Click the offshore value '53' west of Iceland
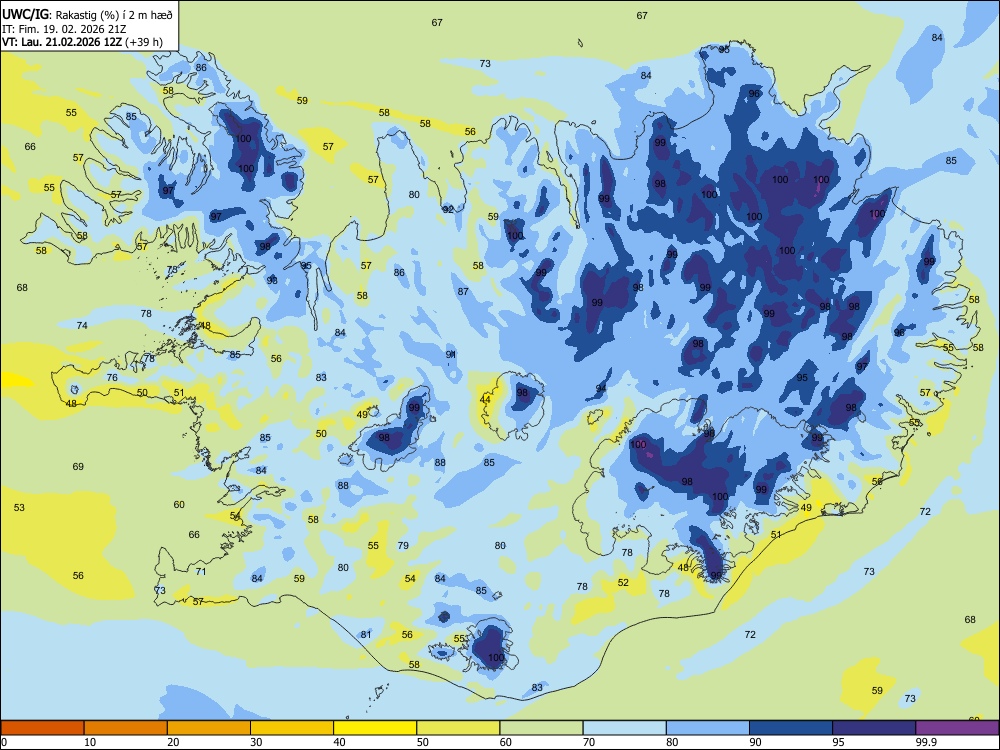This screenshot has width=1000, height=750. [x=19, y=508]
